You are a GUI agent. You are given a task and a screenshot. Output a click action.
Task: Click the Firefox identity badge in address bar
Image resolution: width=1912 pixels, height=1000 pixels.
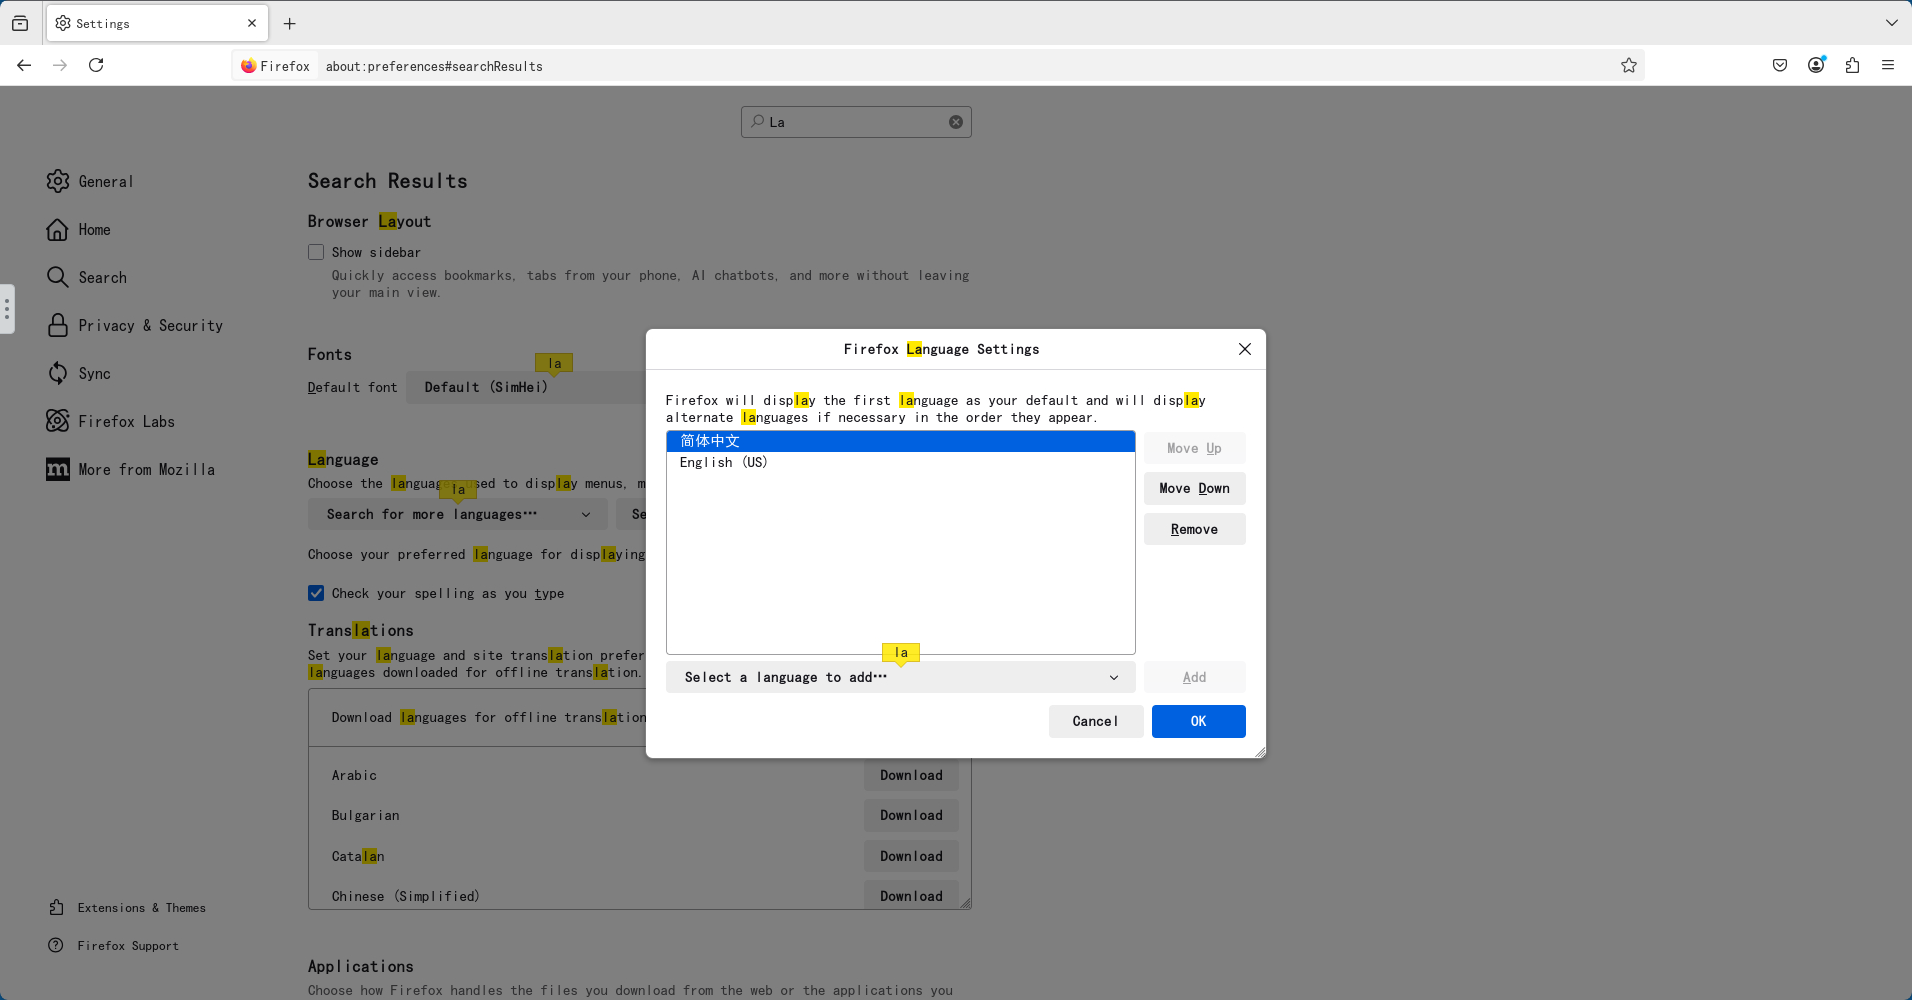click(276, 66)
